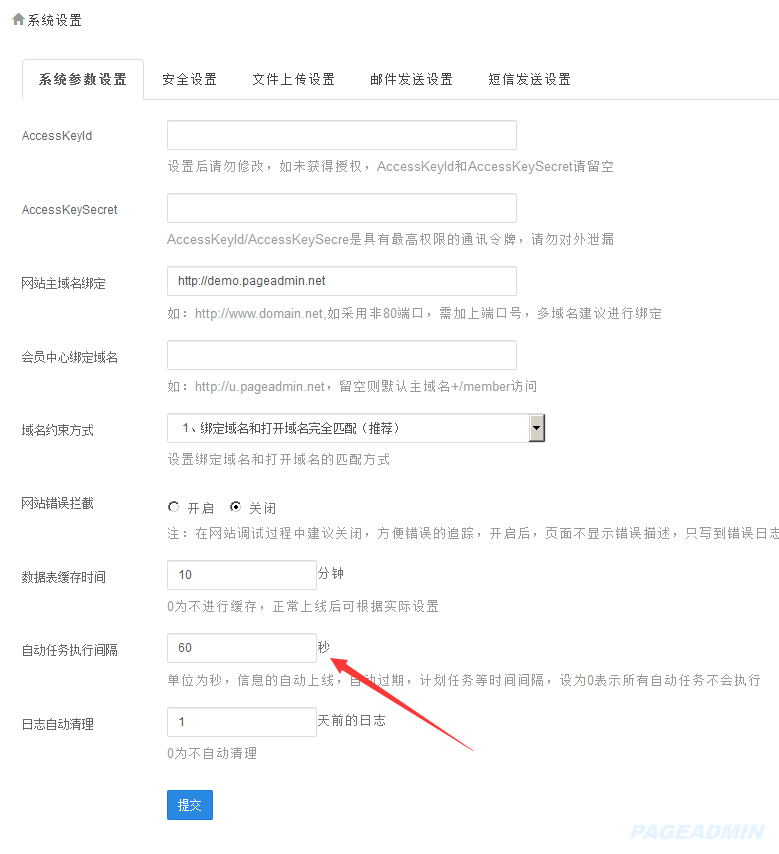Open the 邮件发送设置 tab
The width and height of the screenshot is (779, 854).
click(411, 80)
